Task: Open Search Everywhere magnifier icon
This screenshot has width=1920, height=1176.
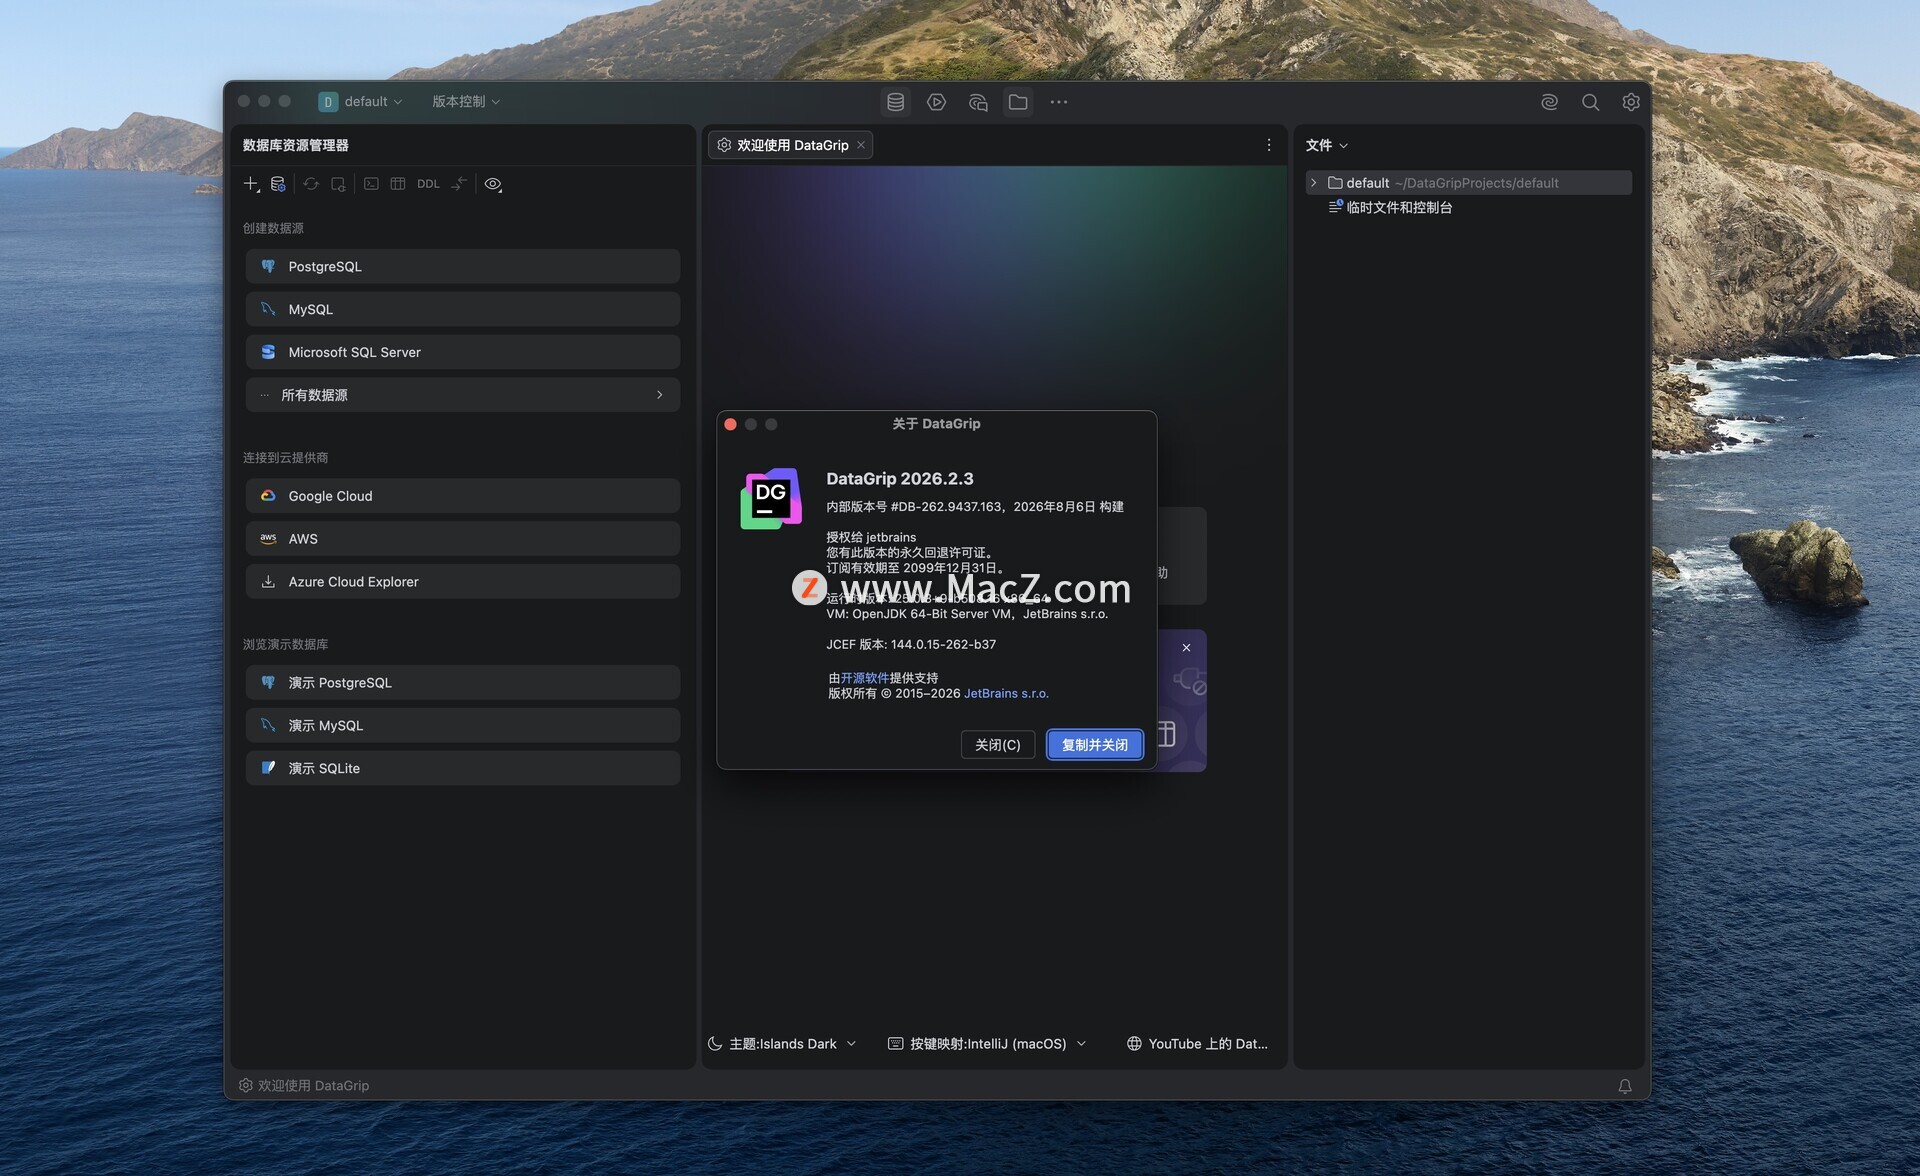Action: tap(1590, 102)
